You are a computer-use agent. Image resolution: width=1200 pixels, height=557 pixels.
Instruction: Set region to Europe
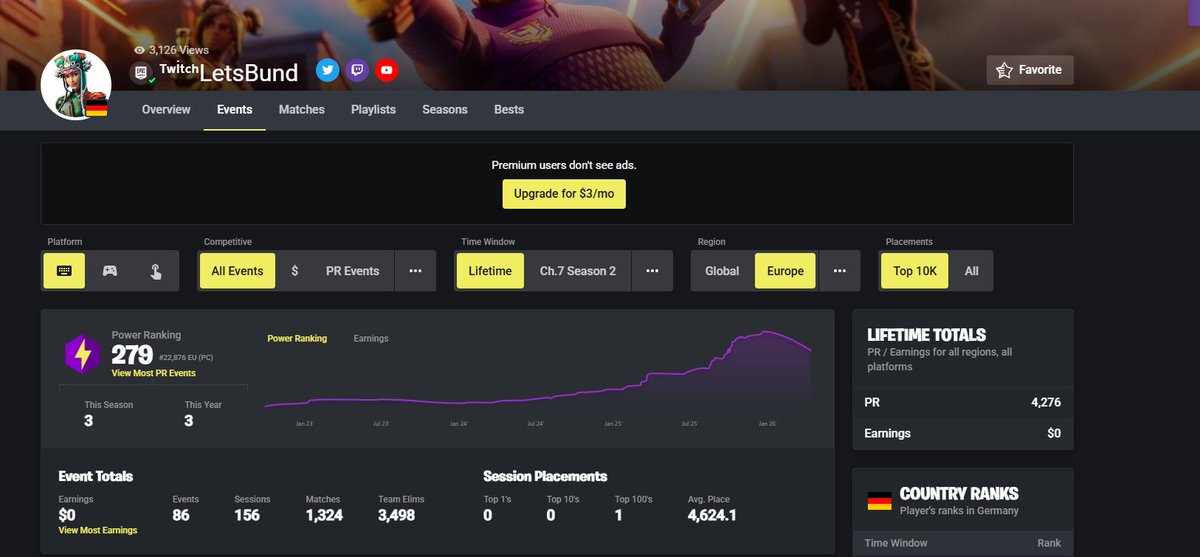coord(785,271)
